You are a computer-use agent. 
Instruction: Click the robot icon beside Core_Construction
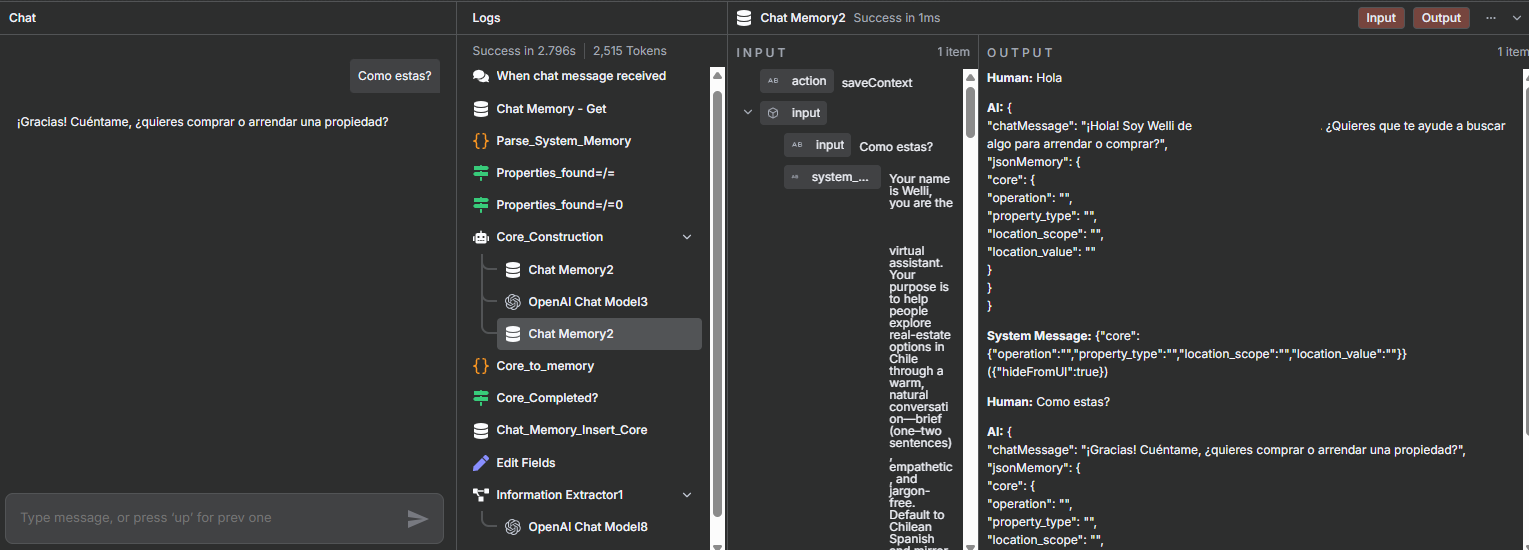(481, 237)
